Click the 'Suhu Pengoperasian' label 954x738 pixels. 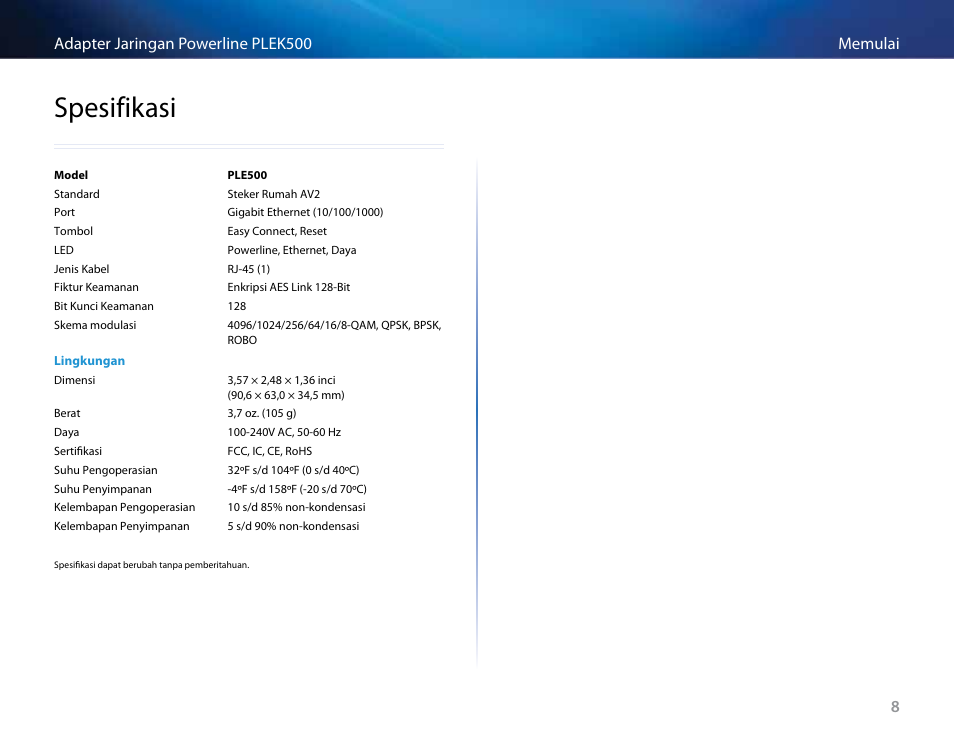pyautogui.click(x=106, y=470)
